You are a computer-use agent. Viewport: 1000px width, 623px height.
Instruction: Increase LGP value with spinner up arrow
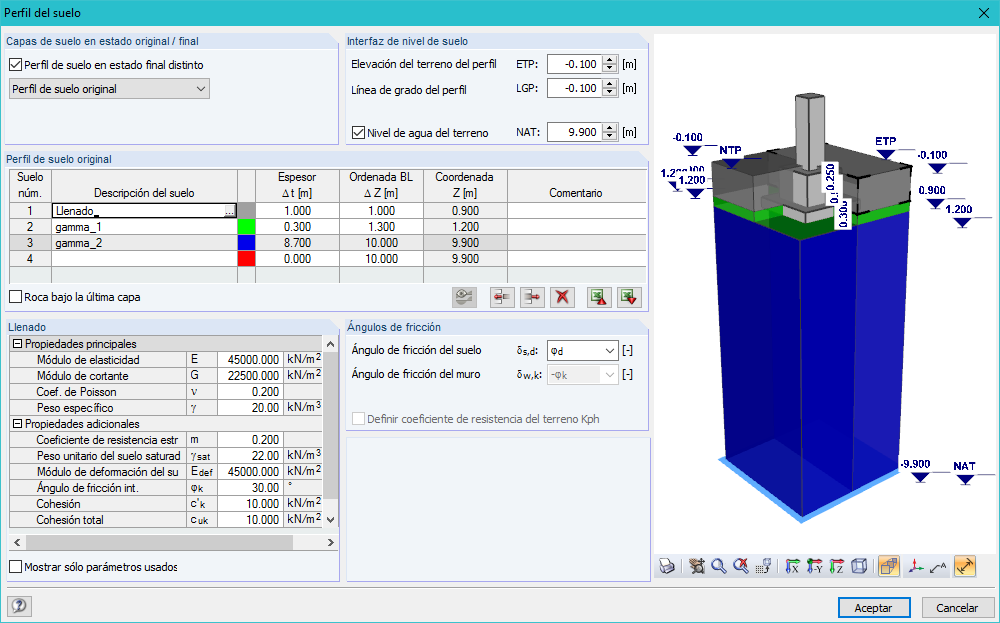(610, 84)
